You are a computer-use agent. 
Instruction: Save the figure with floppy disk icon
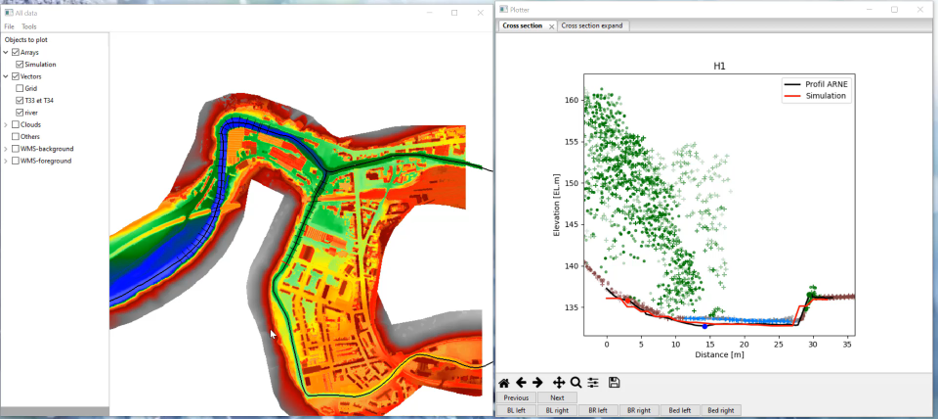pyautogui.click(x=614, y=382)
